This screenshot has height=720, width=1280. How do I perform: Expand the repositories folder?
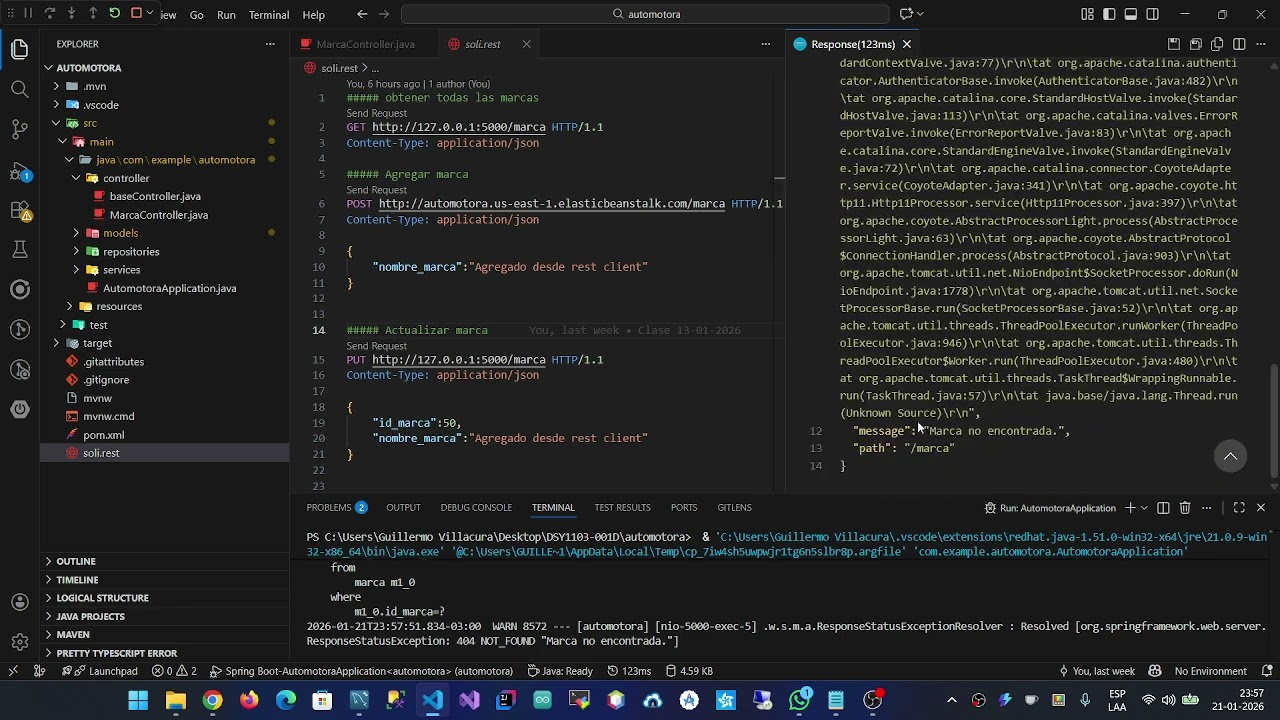coord(76,252)
